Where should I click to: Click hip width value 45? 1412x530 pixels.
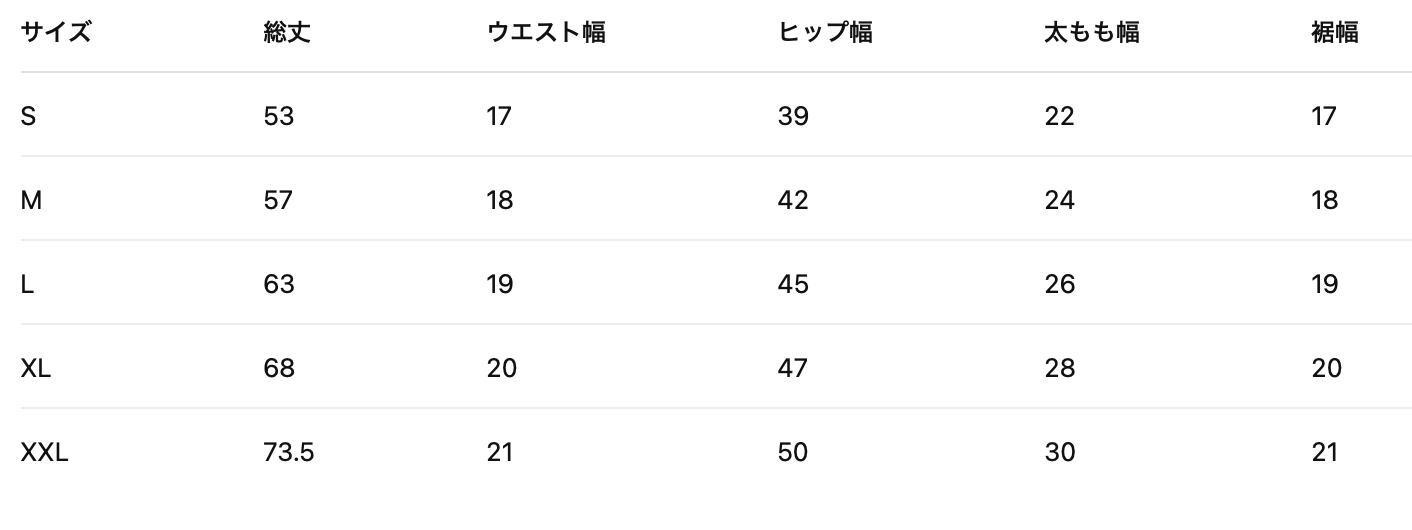pyautogui.click(x=793, y=285)
